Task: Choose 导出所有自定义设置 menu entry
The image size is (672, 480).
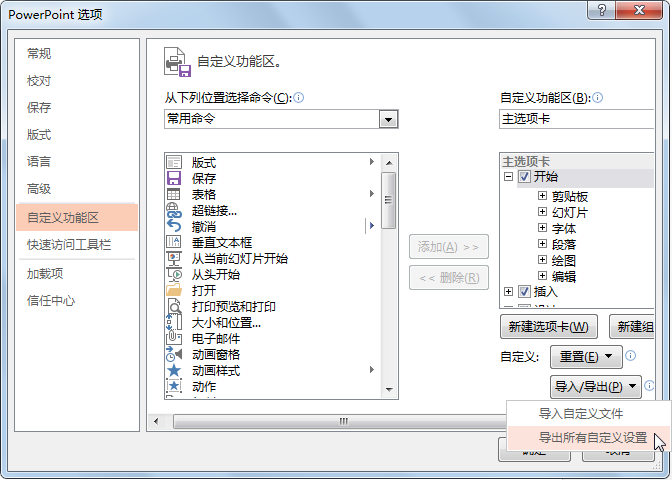Action: pyautogui.click(x=589, y=438)
